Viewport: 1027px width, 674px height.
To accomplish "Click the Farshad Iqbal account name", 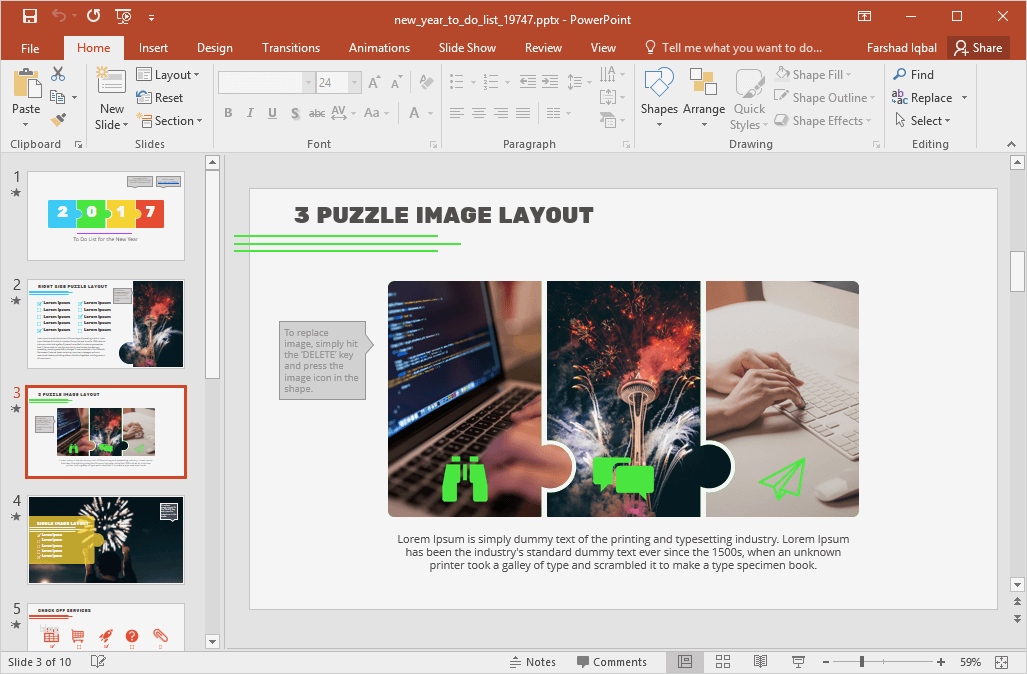I will (901, 48).
